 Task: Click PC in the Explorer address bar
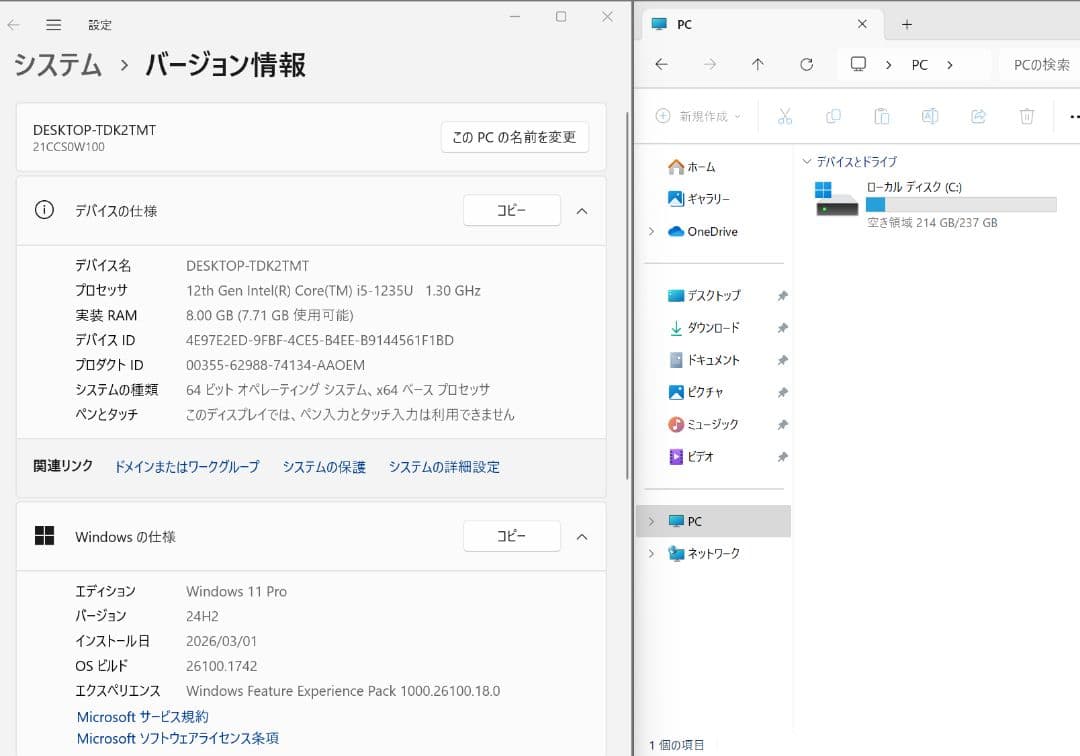coord(920,65)
